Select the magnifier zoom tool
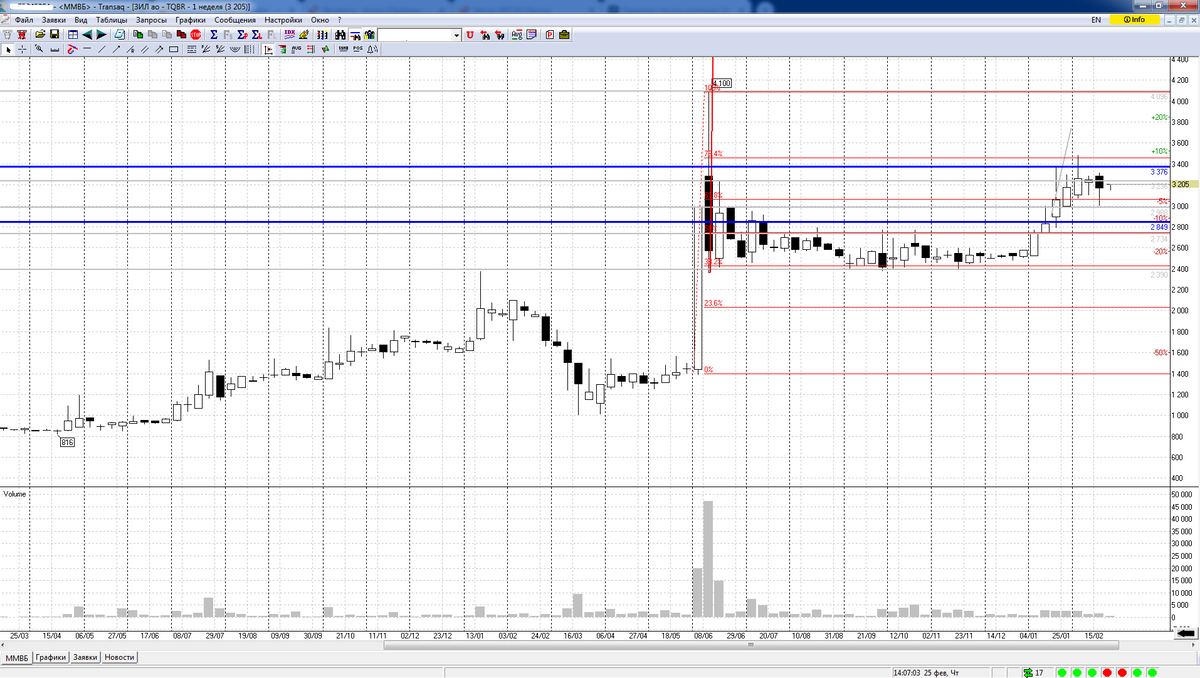 [39, 49]
